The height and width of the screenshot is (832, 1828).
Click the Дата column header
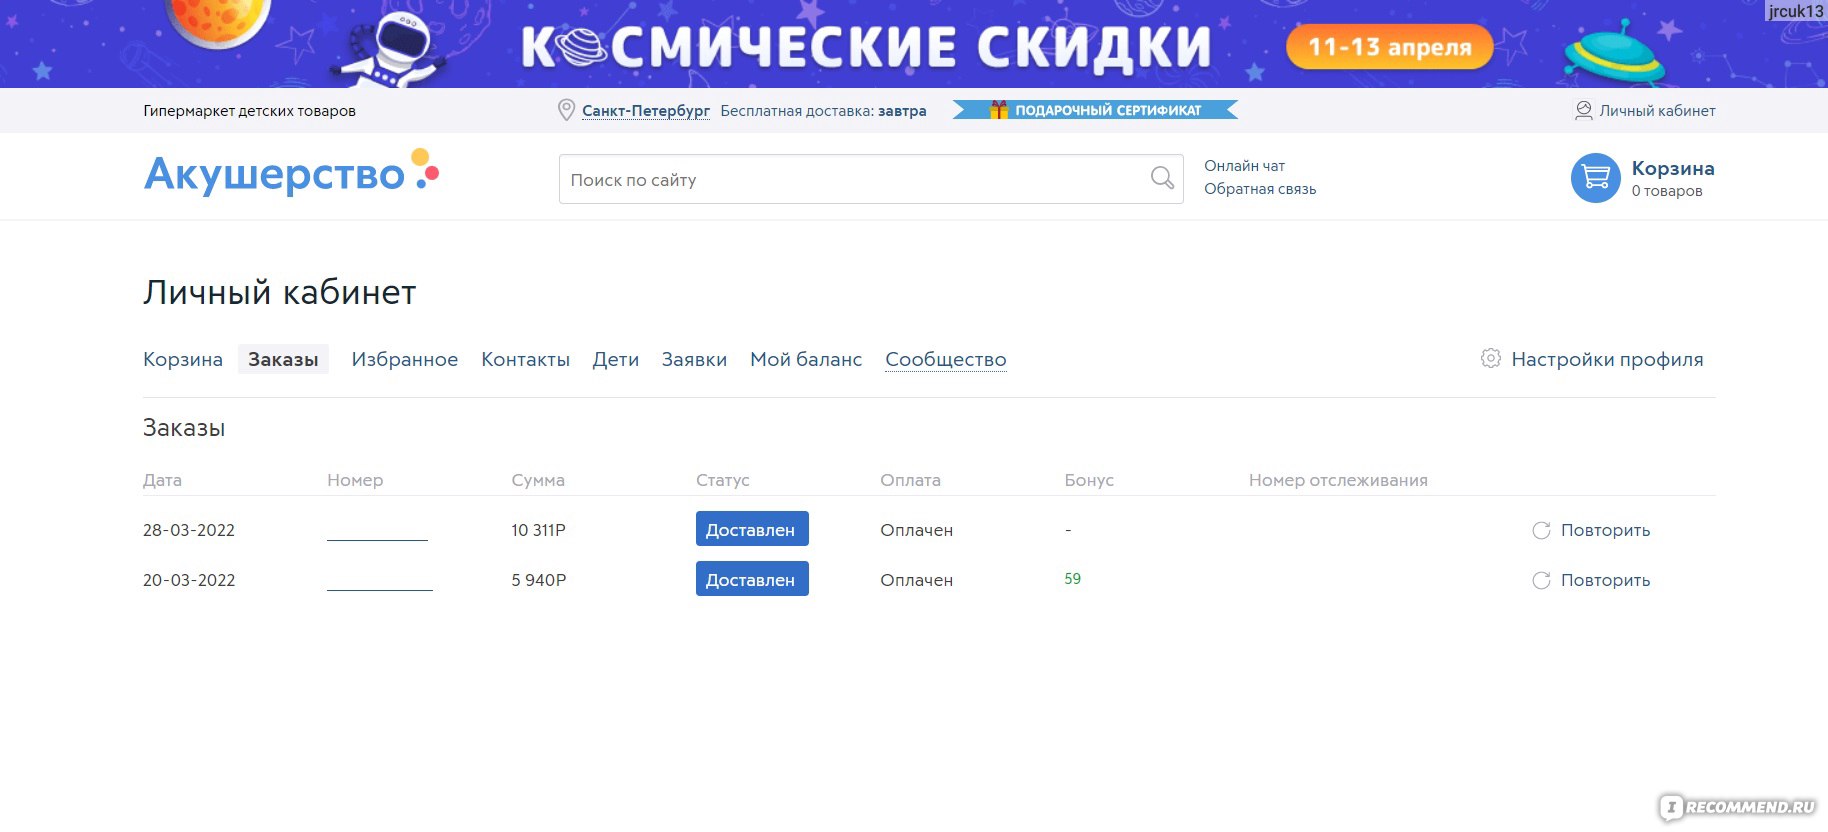(162, 480)
